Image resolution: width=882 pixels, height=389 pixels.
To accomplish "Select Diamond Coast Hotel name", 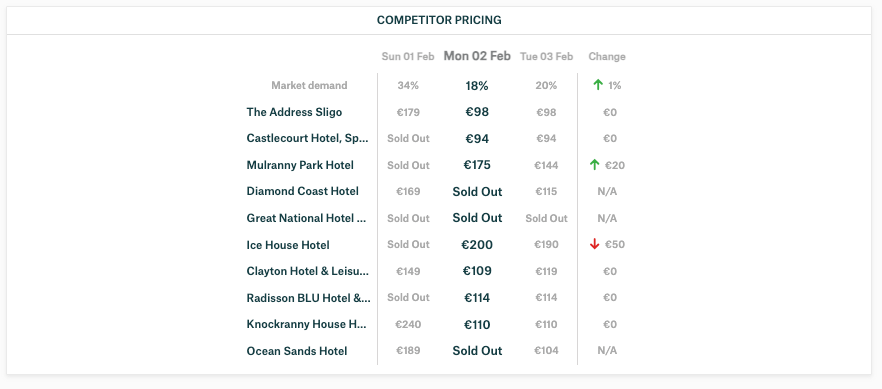I will click(x=303, y=191).
